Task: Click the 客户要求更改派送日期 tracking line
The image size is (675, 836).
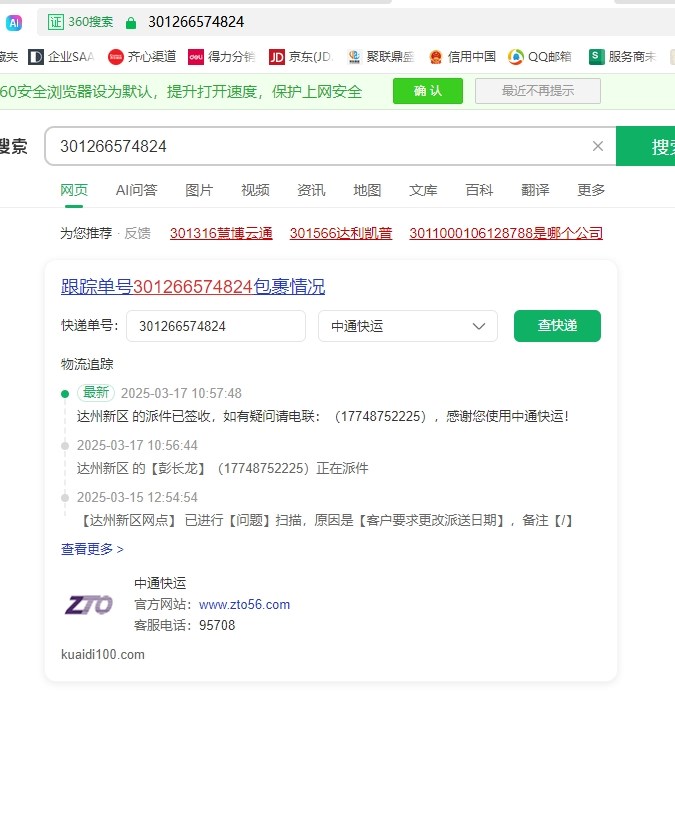Action: 325,520
